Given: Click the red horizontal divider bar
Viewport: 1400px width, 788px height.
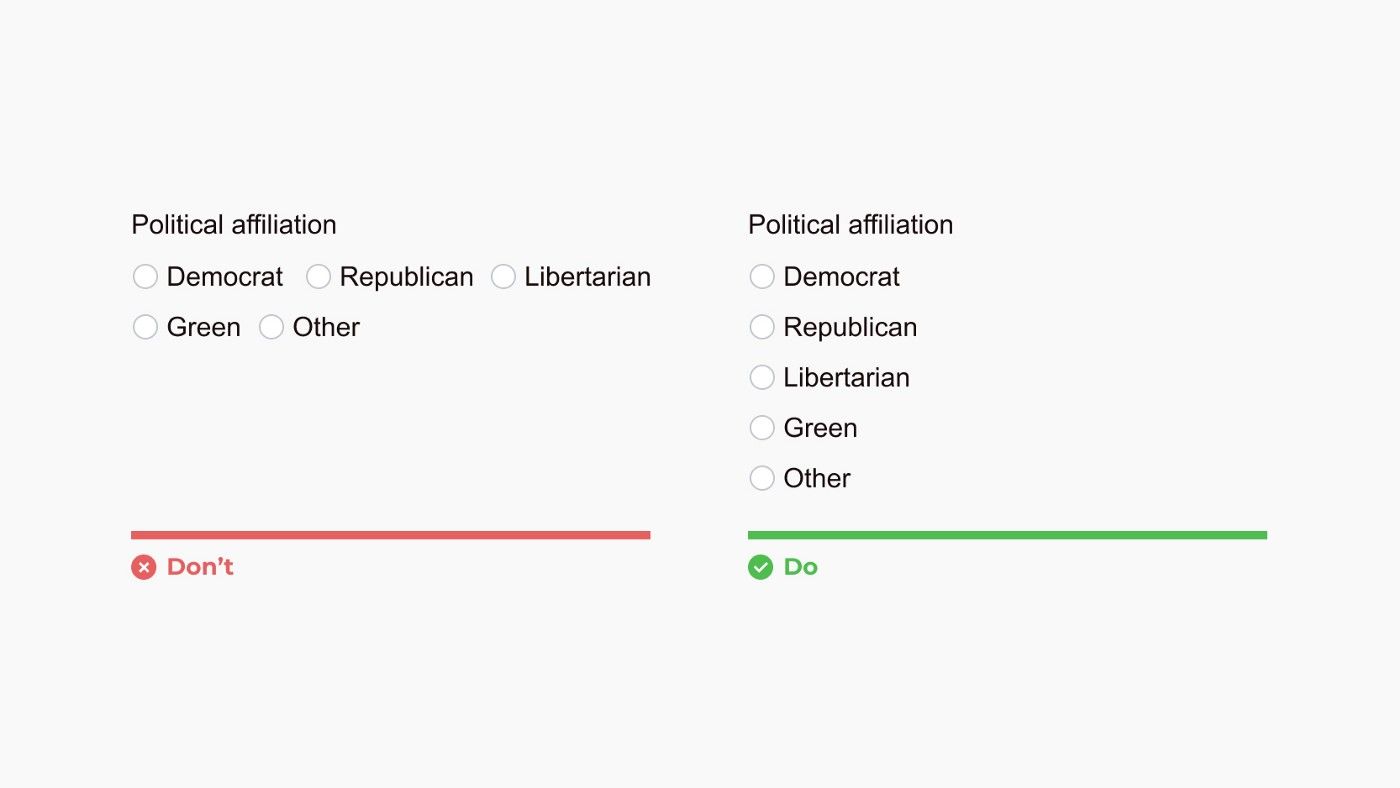Looking at the screenshot, I should tap(390, 535).
